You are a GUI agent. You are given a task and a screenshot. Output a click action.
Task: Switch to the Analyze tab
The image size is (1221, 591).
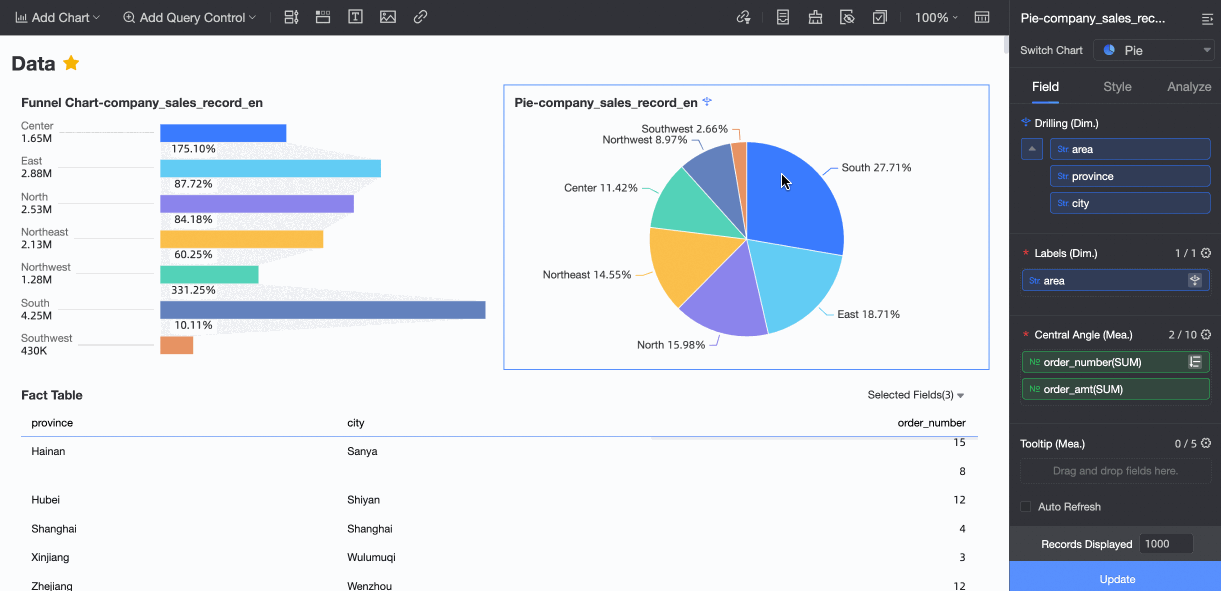click(x=1189, y=87)
